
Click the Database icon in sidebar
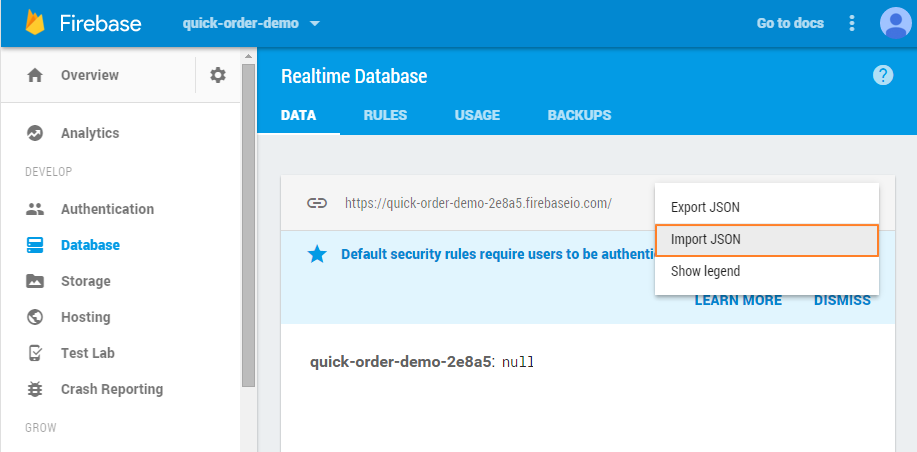[35, 245]
